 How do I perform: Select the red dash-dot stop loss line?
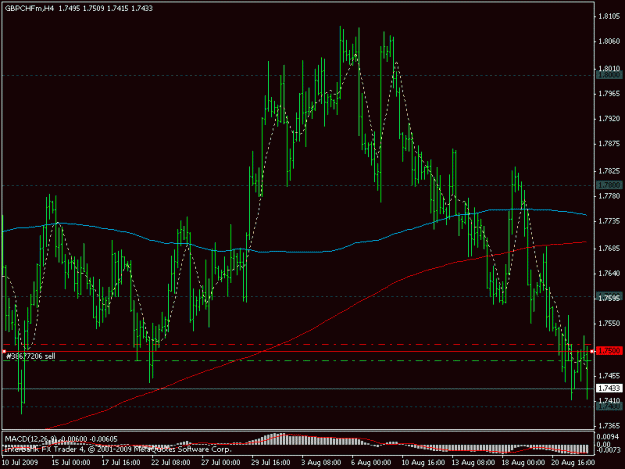coord(297,344)
